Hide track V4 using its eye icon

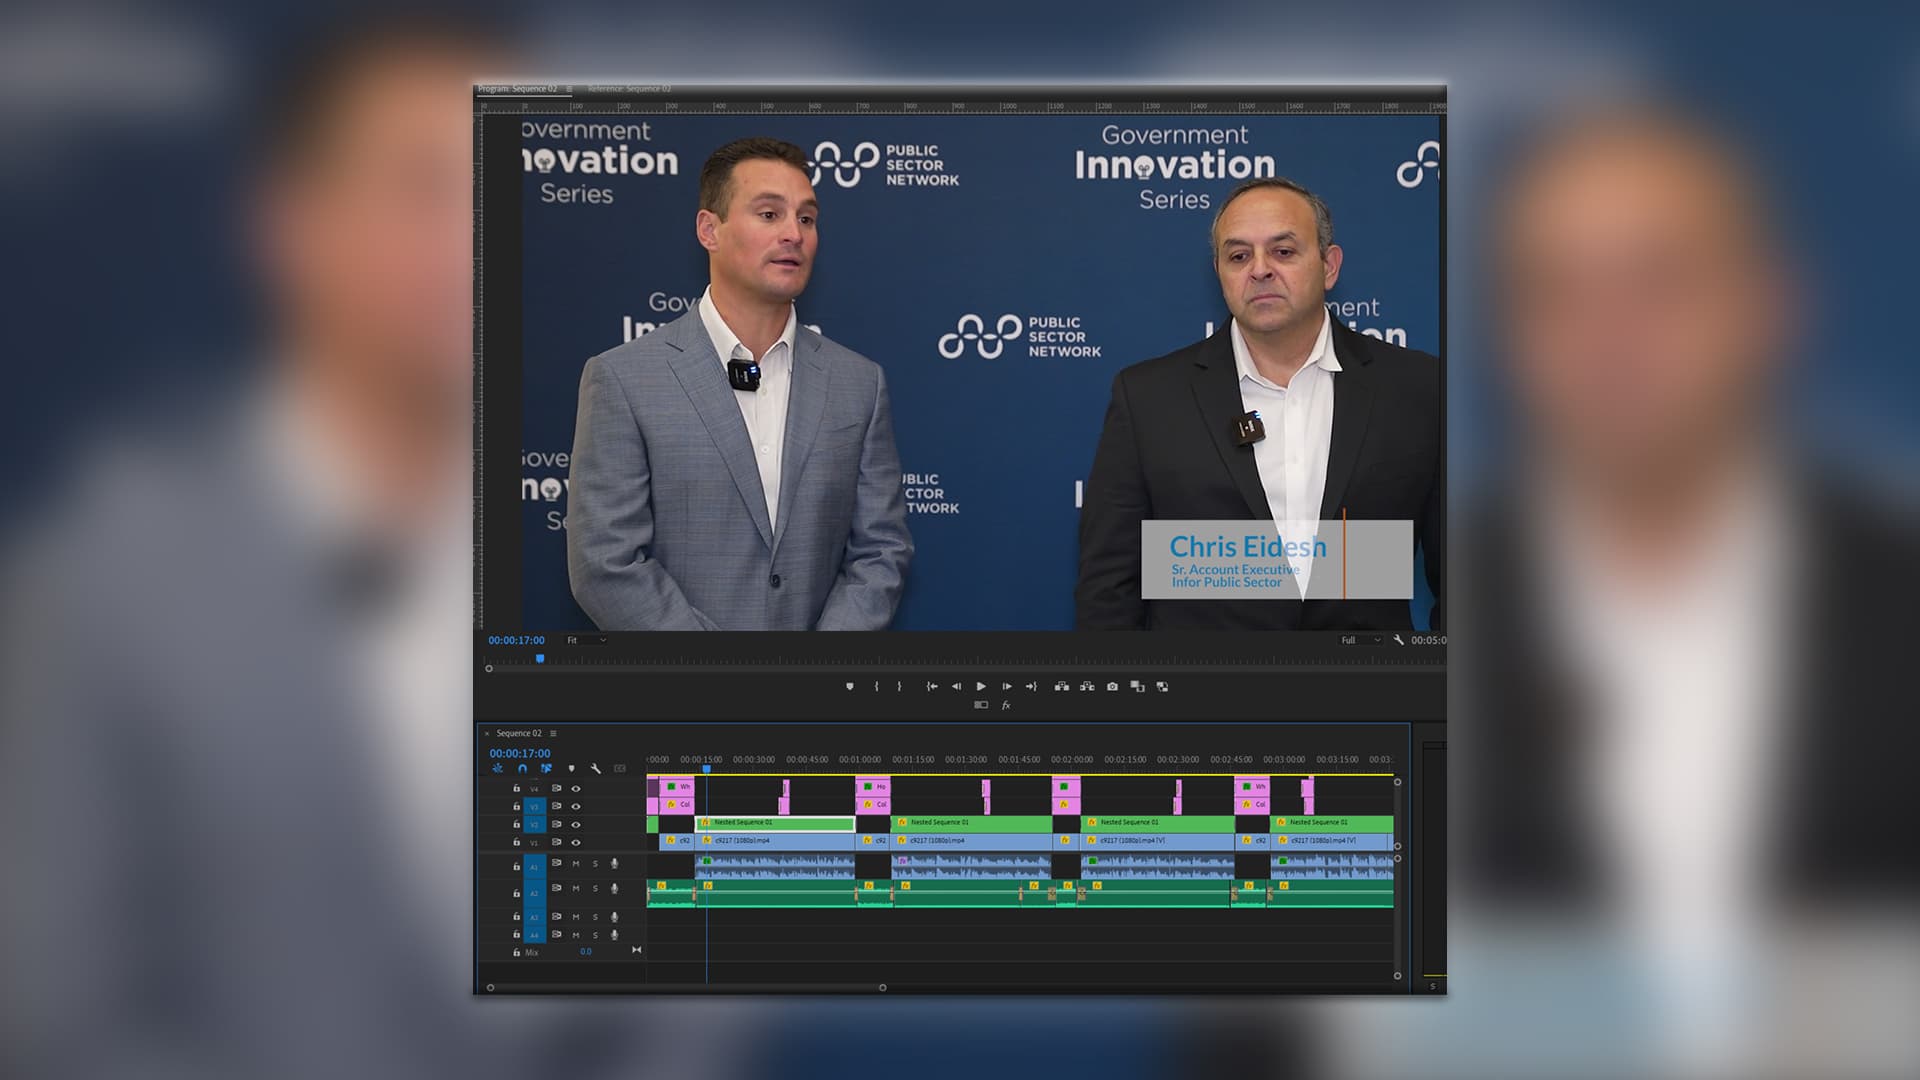click(575, 788)
